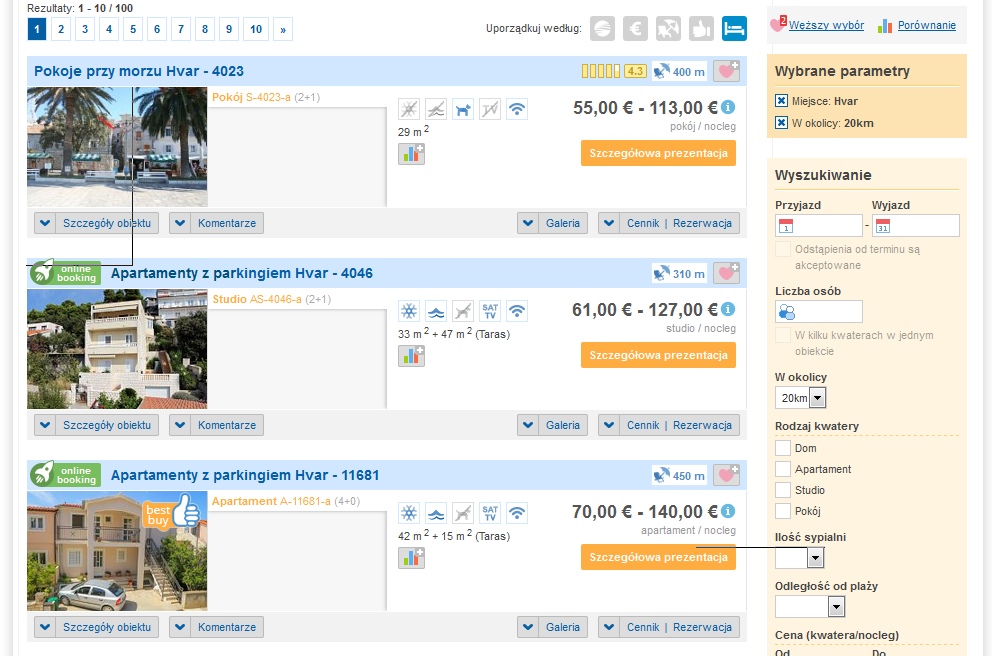Screen dimensions: 992x656
Task: Click Wi-Fi amenity icon for listing 4023
Action: point(516,109)
